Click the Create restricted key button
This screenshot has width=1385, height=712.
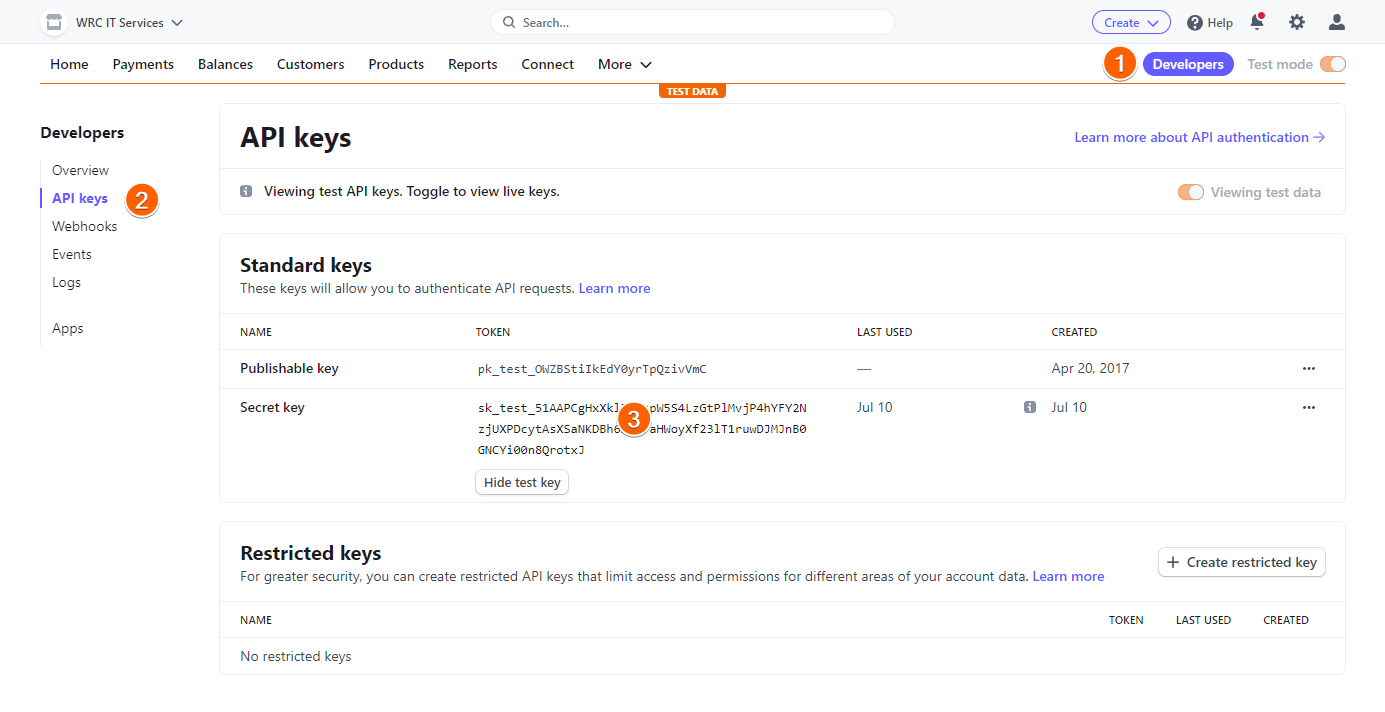1241,562
